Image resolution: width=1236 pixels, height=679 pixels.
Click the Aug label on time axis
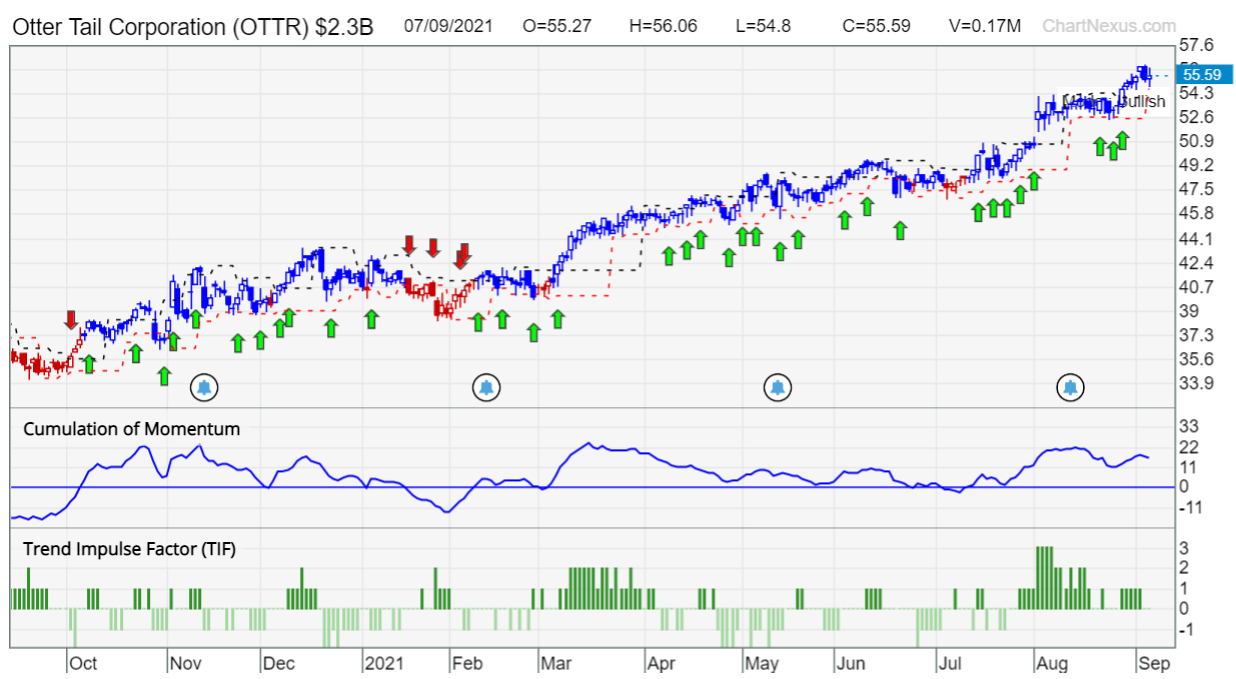click(x=1051, y=662)
